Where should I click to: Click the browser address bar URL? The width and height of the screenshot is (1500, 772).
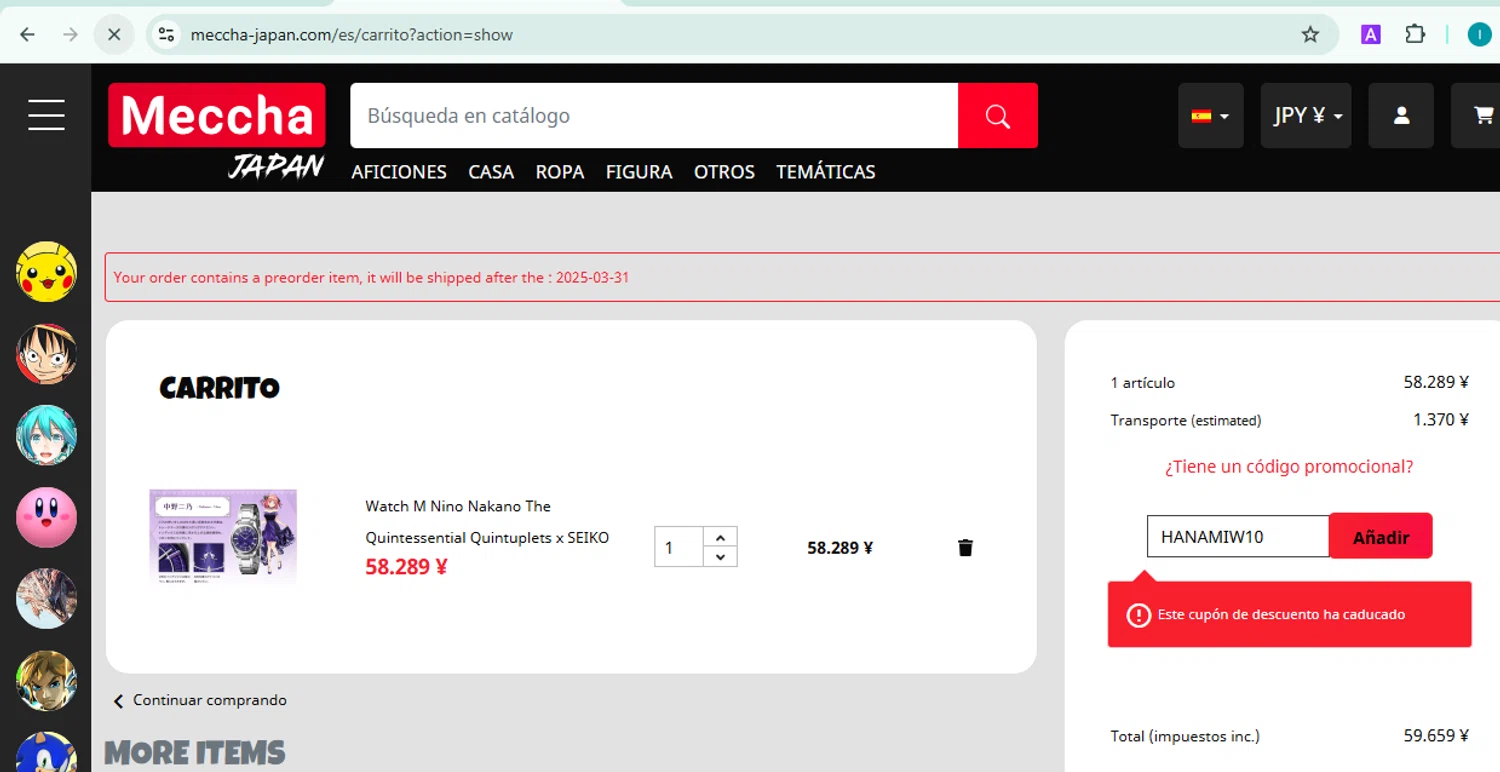tap(352, 35)
